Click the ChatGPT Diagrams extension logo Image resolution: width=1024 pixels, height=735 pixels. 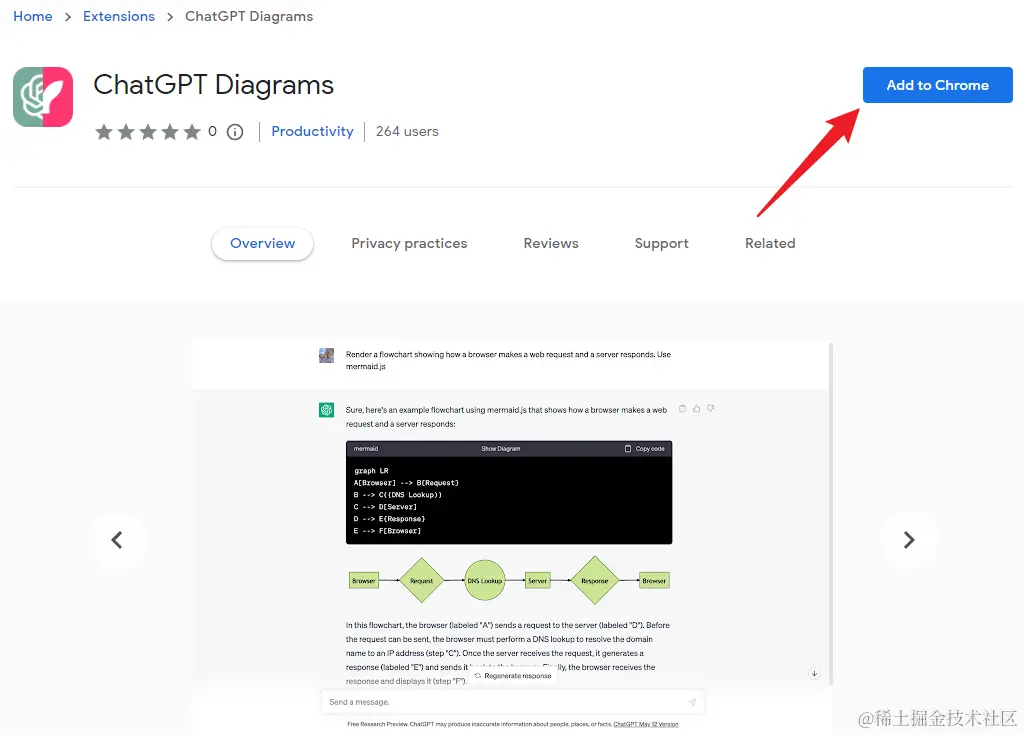tap(43, 97)
